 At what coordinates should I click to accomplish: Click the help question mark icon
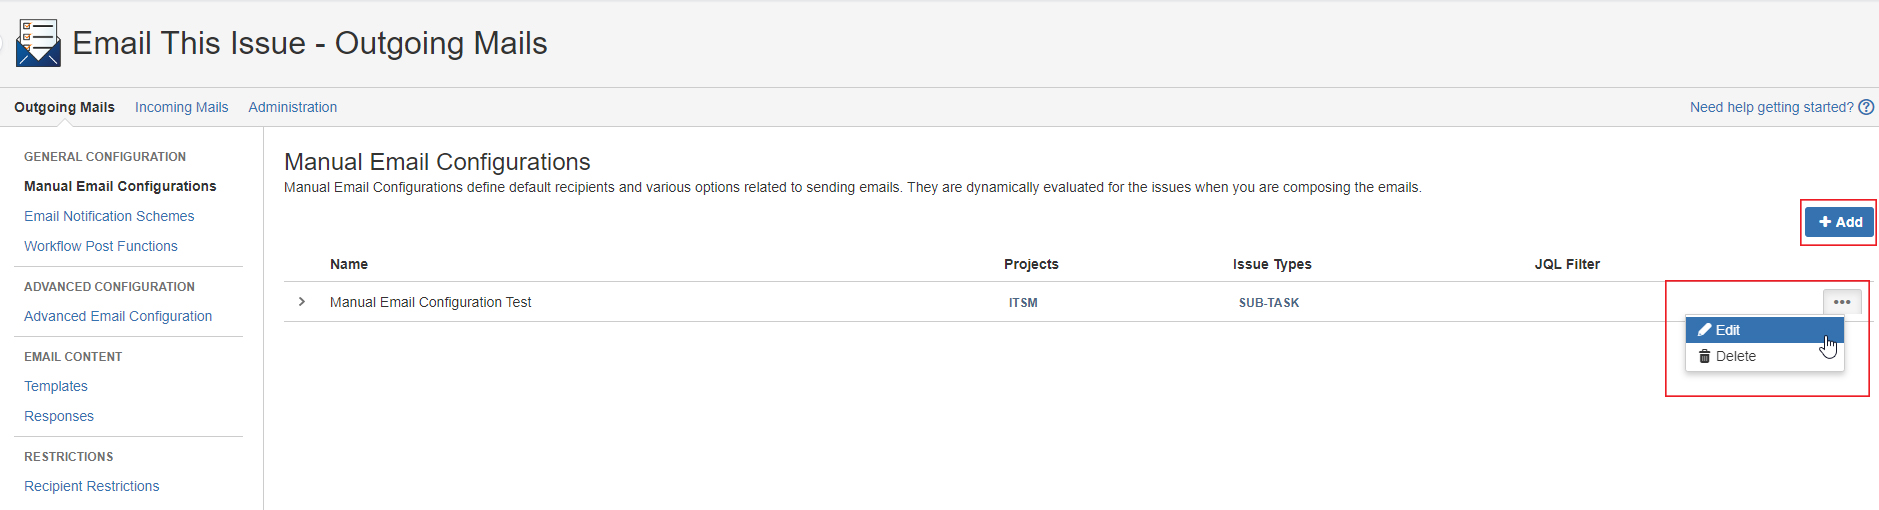tap(1866, 107)
